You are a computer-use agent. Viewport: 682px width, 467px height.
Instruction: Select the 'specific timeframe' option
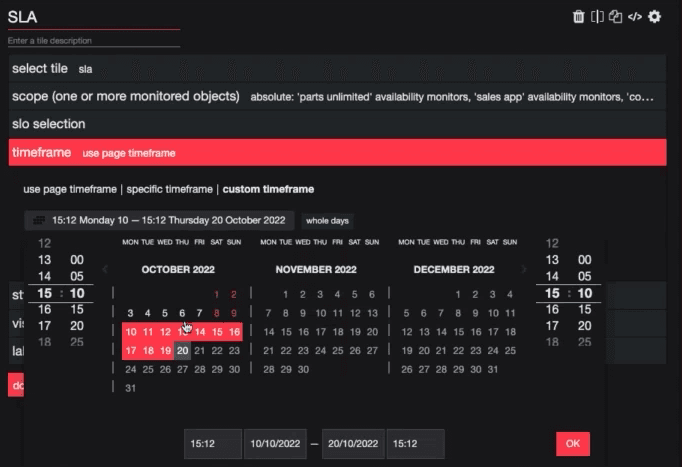(169, 189)
